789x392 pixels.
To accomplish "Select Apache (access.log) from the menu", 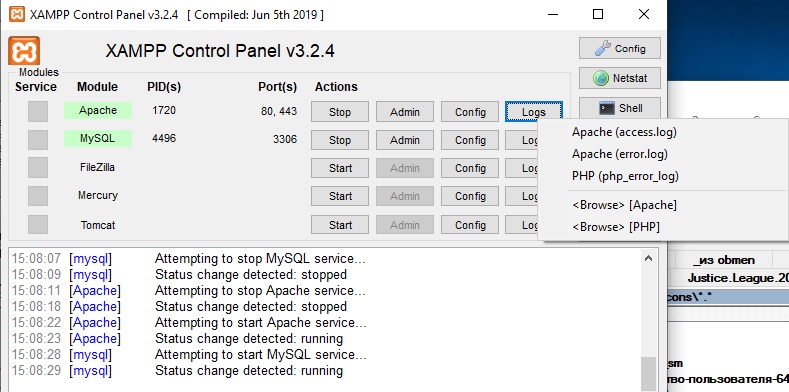I will 624,132.
